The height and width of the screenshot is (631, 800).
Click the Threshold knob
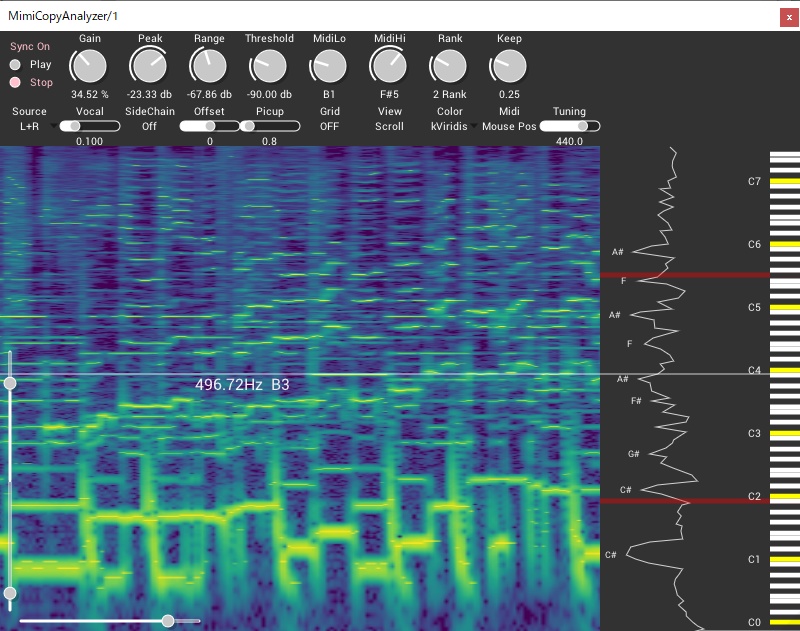click(269, 66)
